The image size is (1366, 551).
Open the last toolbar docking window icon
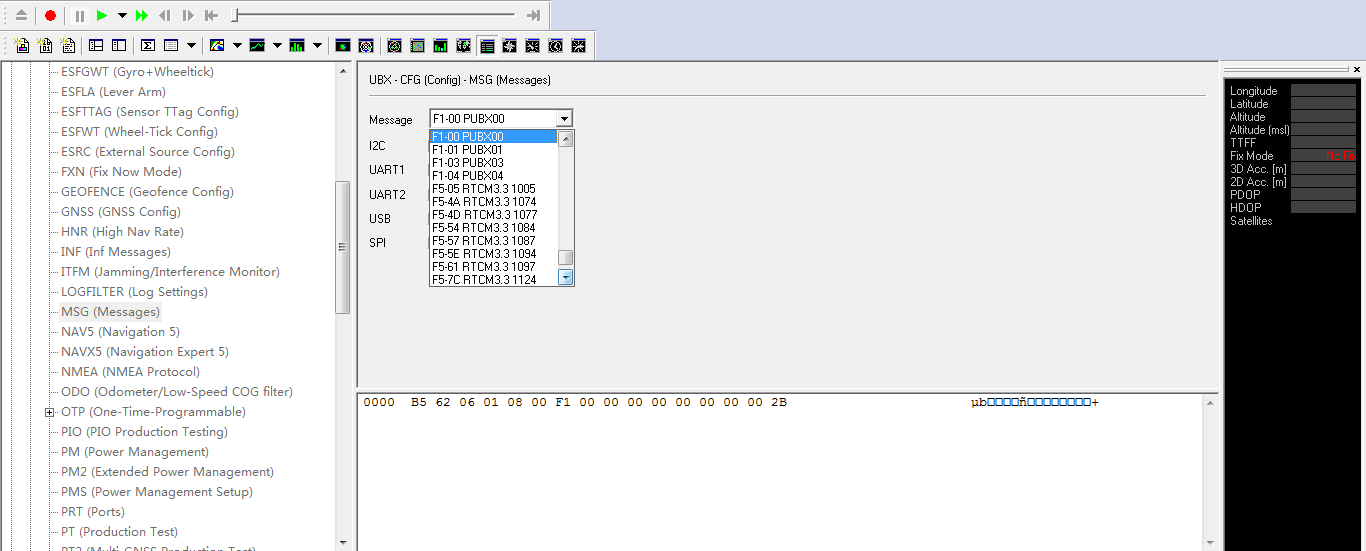(578, 45)
